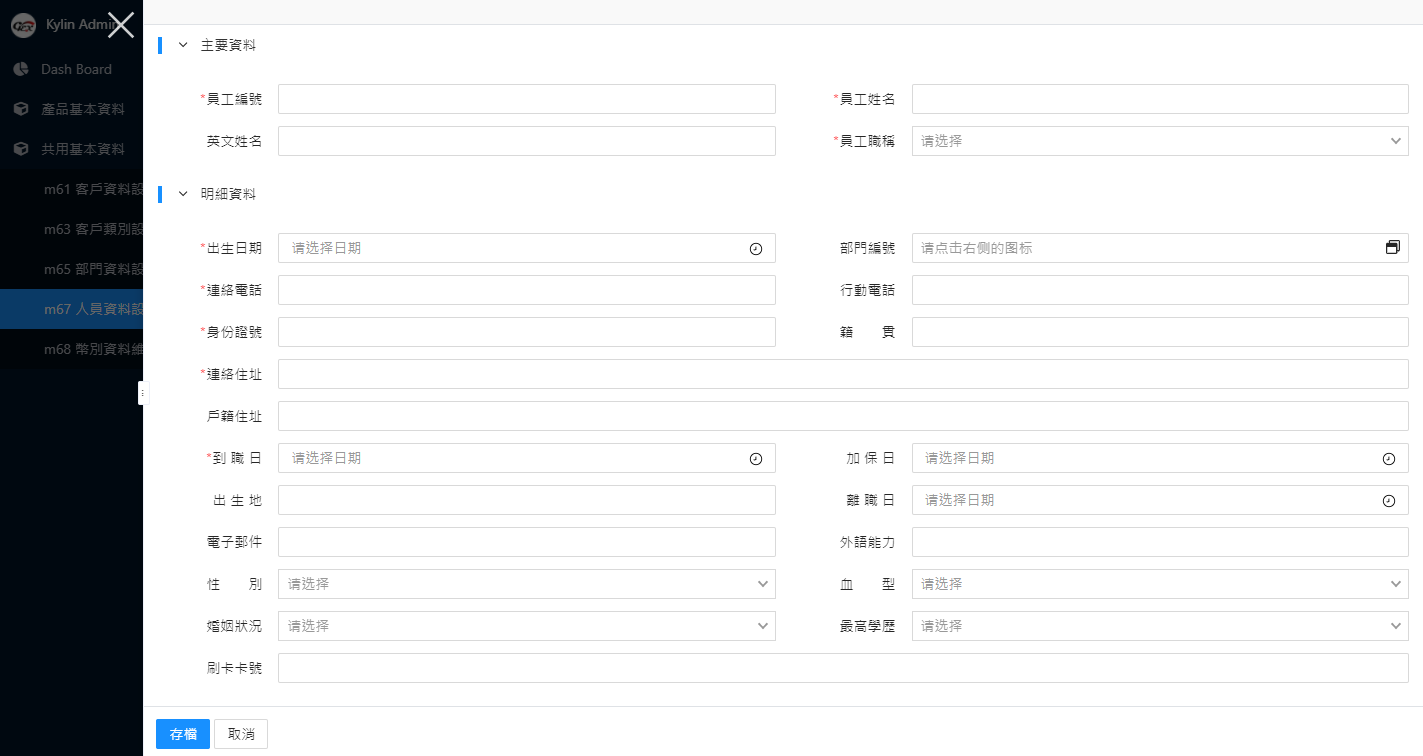1423x756 pixels.
Task: Open the 性別 dropdown
Action: point(526,584)
